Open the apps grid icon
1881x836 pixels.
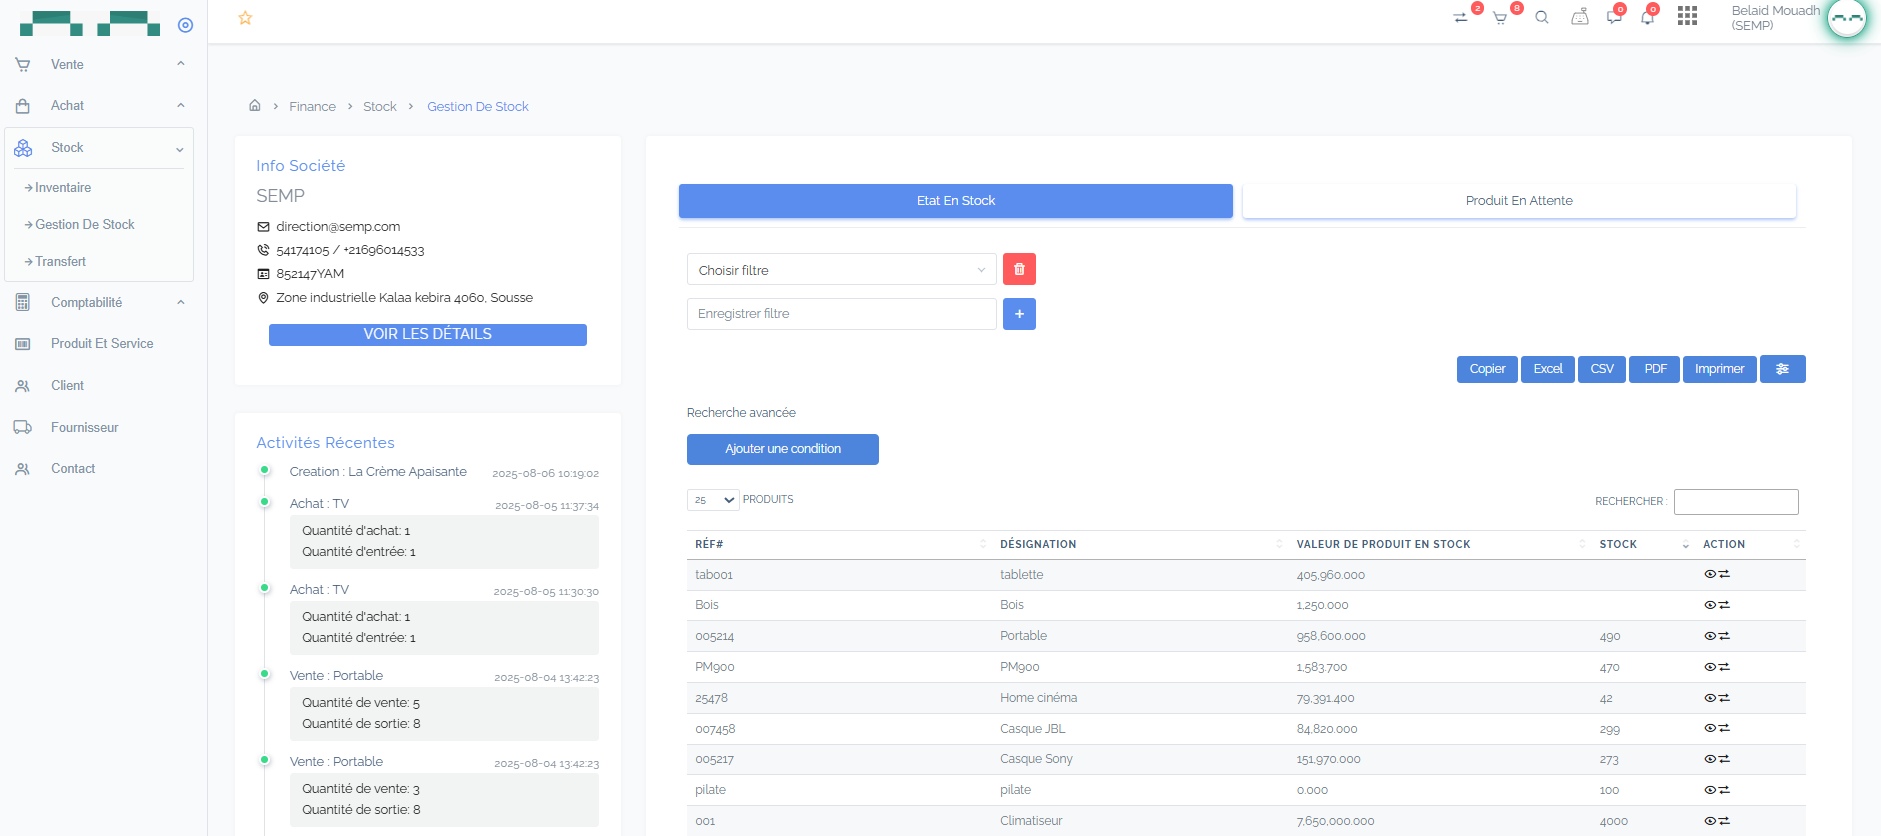pyautogui.click(x=1687, y=16)
